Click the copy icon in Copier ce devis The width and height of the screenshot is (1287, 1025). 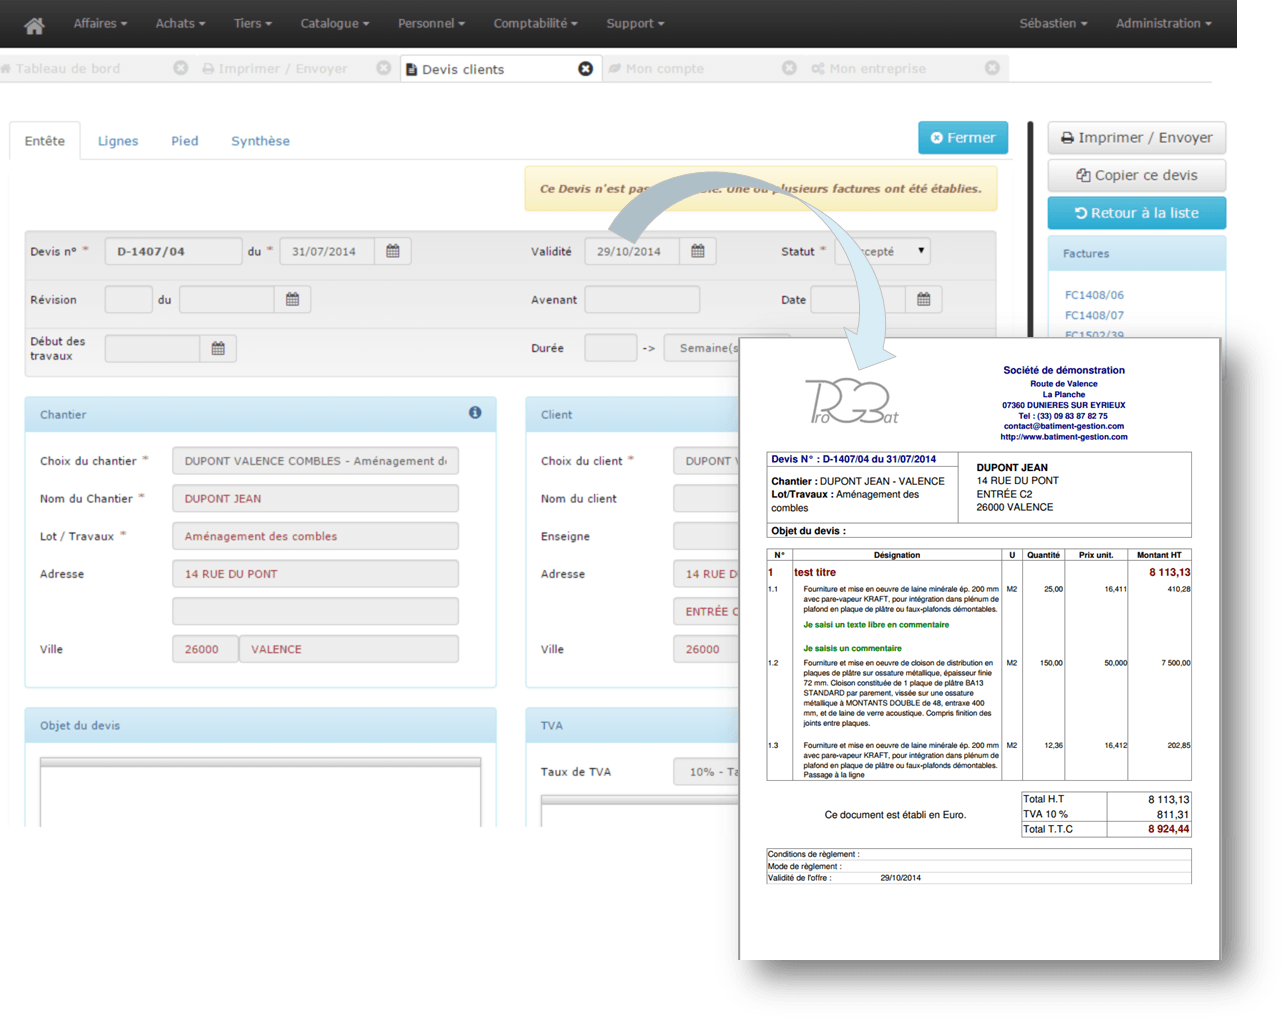pos(1083,176)
